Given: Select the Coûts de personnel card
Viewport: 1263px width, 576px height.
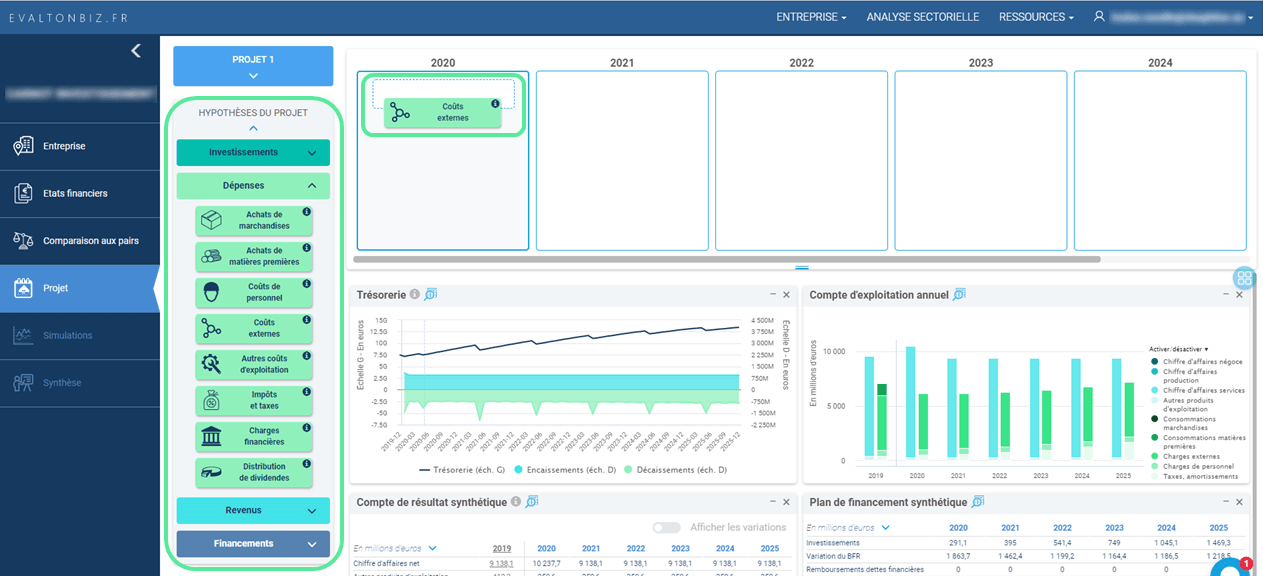Looking at the screenshot, I should [x=254, y=293].
